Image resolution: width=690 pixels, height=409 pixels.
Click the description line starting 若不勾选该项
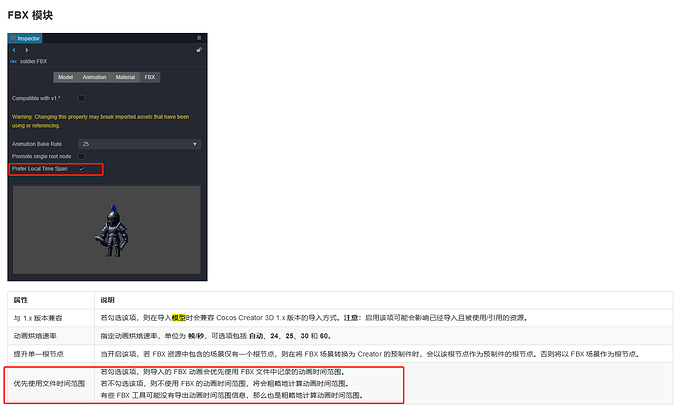tap(225, 383)
